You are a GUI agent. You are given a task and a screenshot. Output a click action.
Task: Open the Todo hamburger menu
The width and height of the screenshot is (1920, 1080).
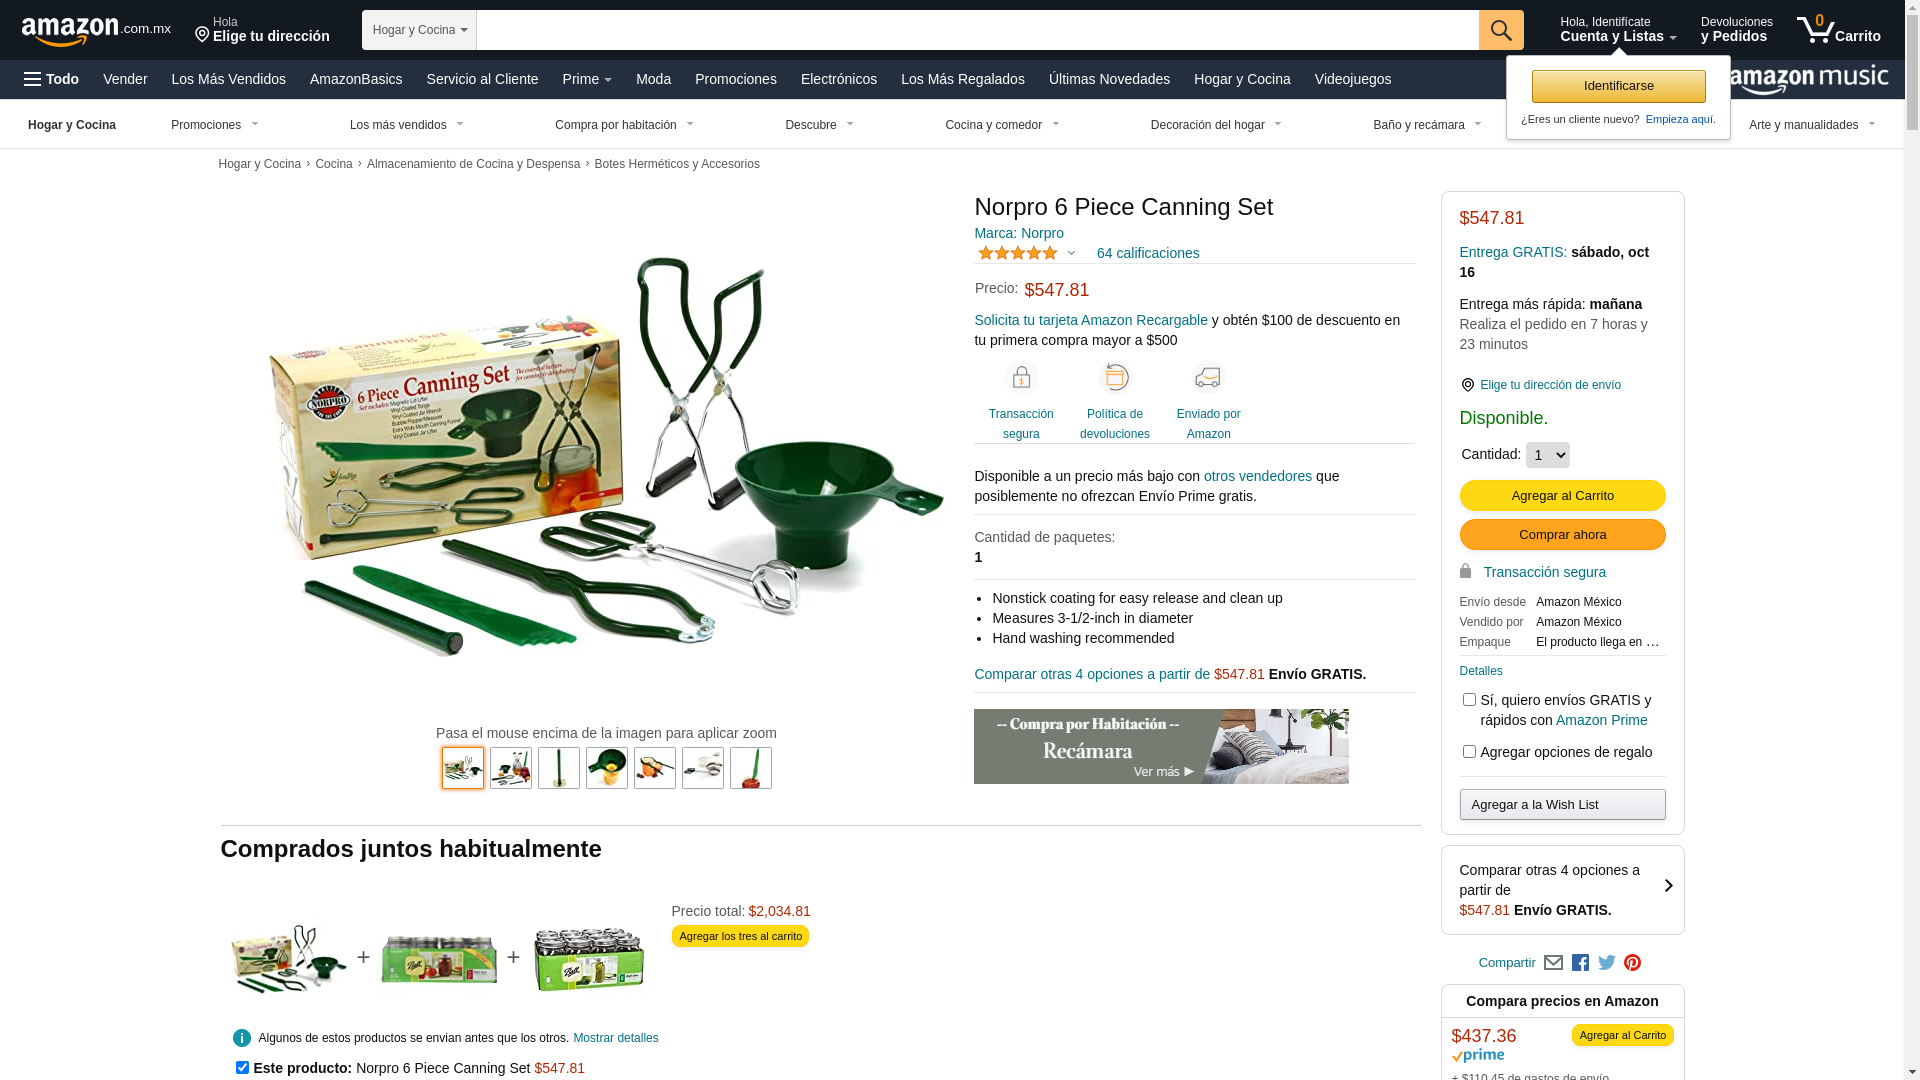(52, 79)
